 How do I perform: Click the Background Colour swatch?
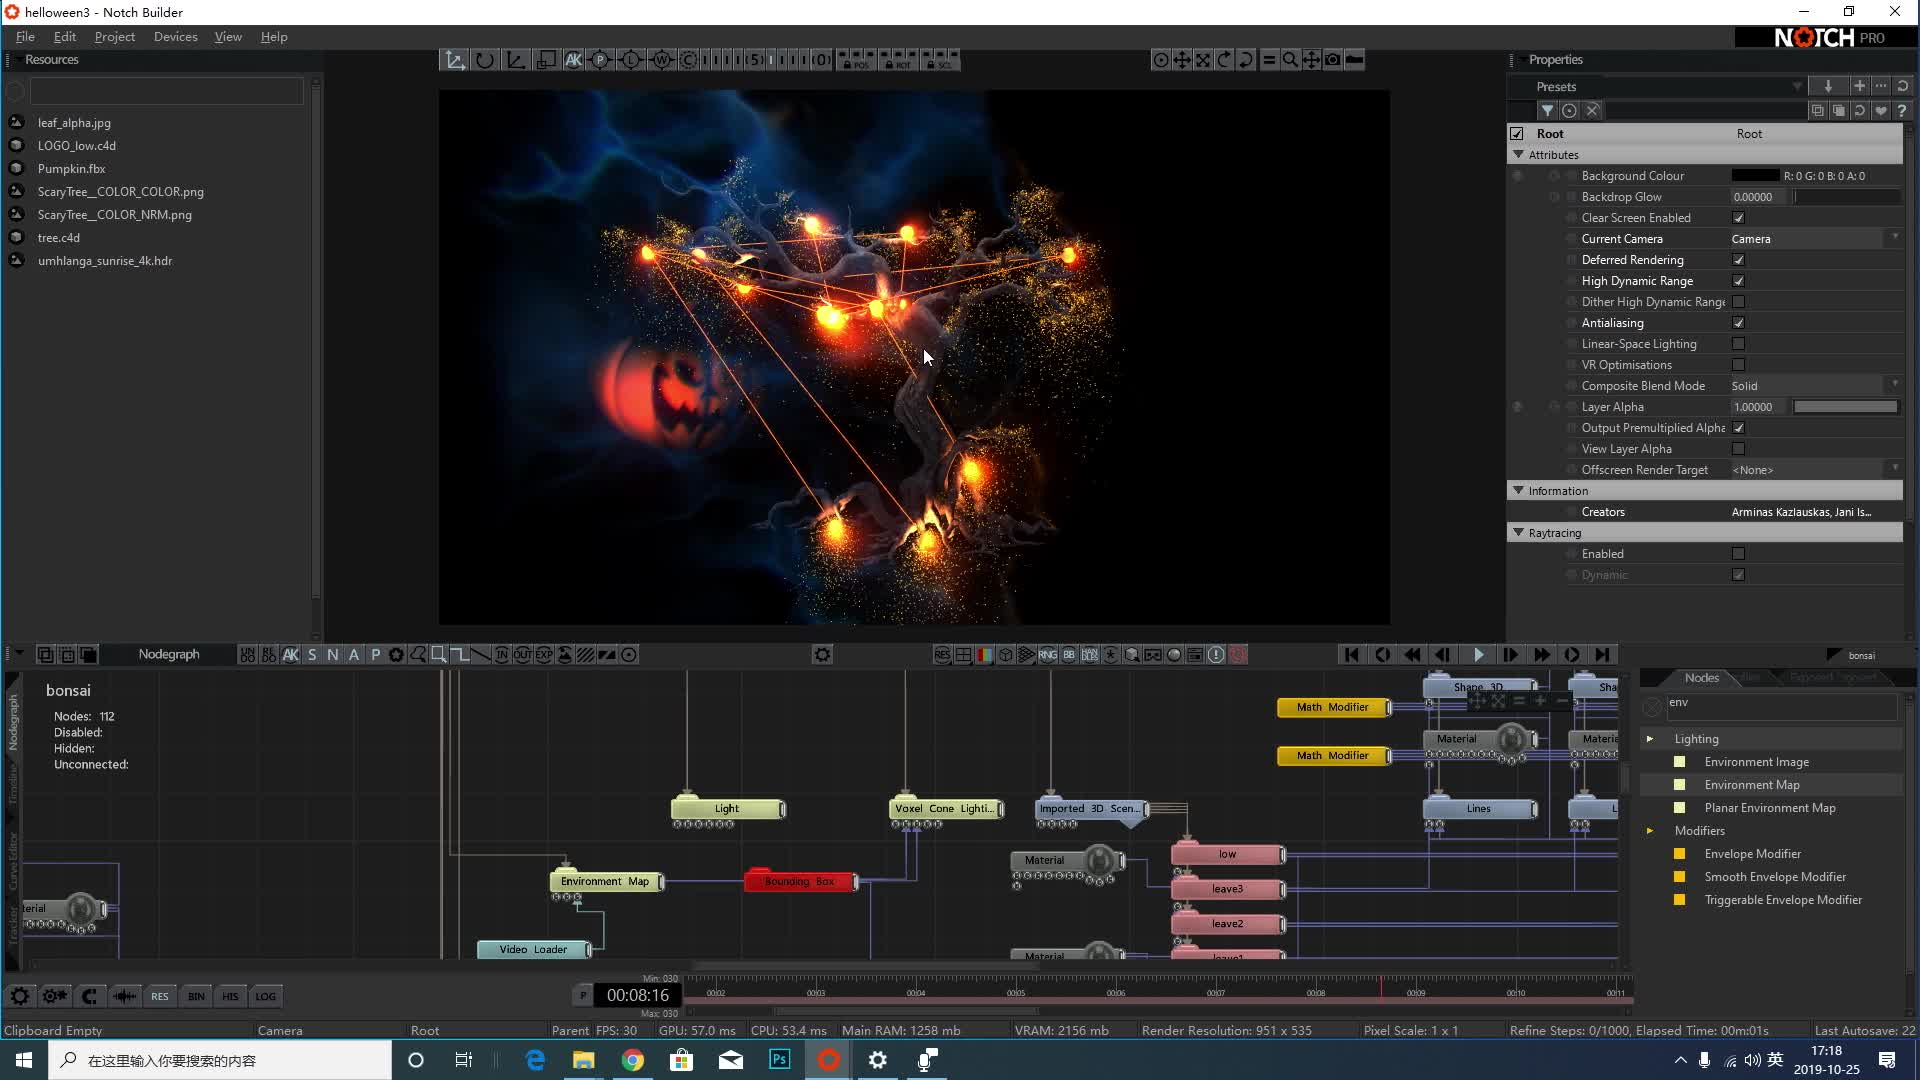coord(1755,176)
